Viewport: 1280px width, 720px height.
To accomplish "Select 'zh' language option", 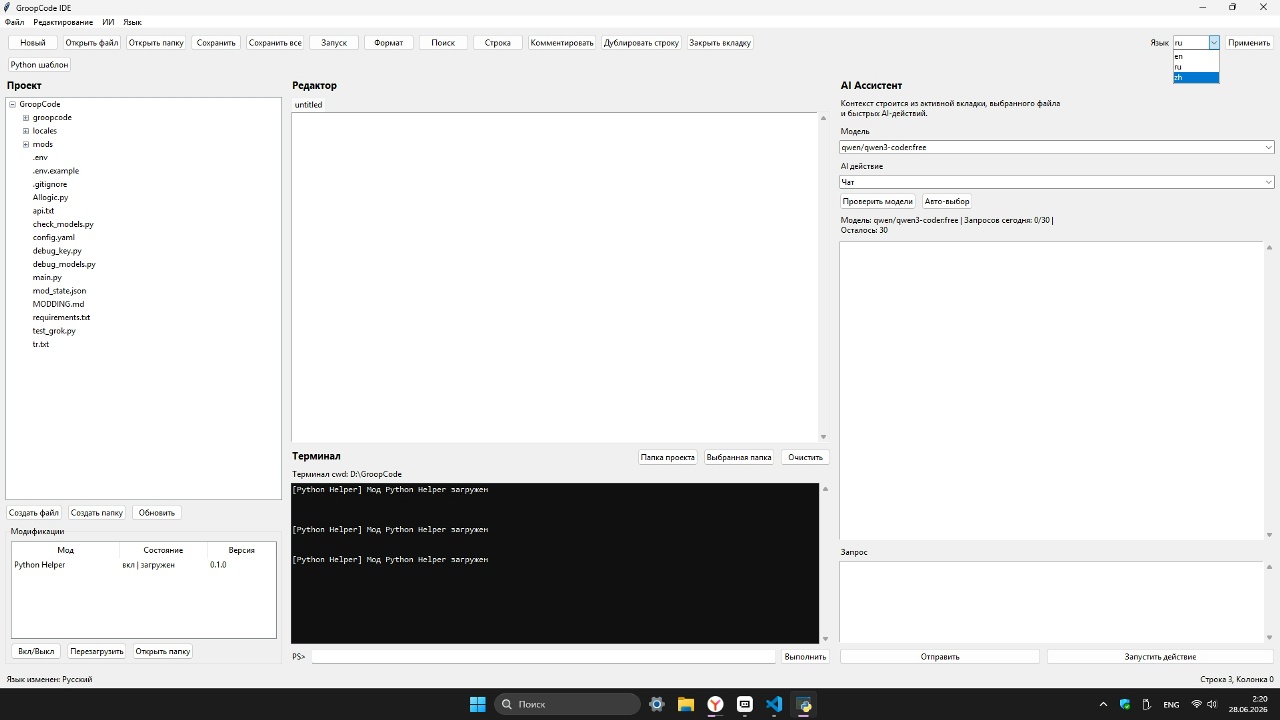I will click(1196, 77).
